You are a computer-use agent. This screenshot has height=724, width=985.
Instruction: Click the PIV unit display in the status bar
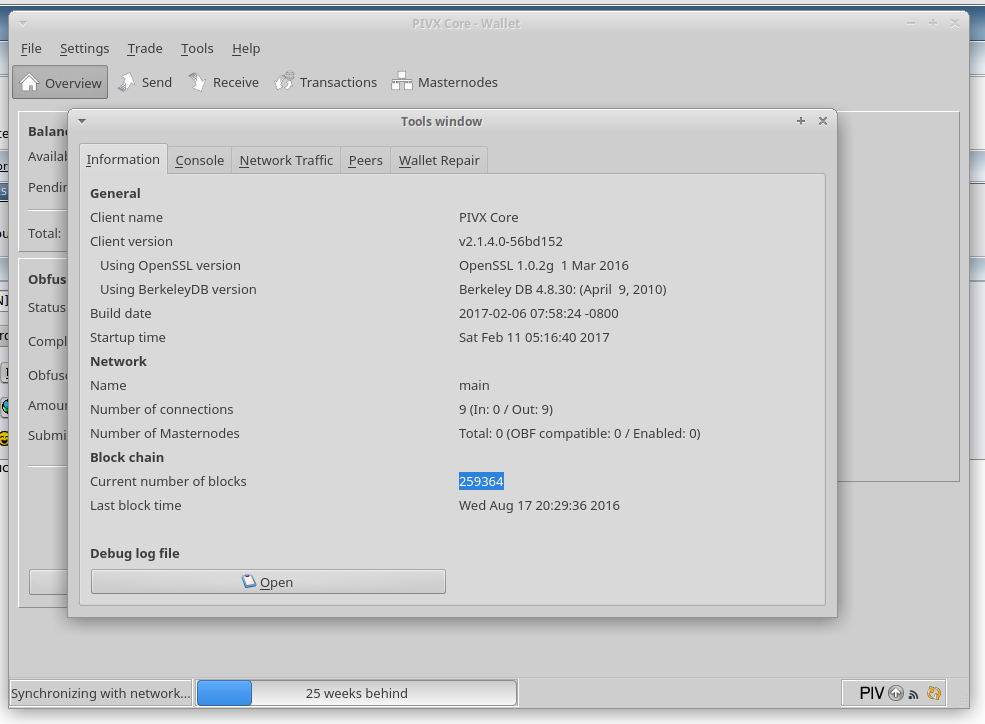pyautogui.click(x=871, y=693)
